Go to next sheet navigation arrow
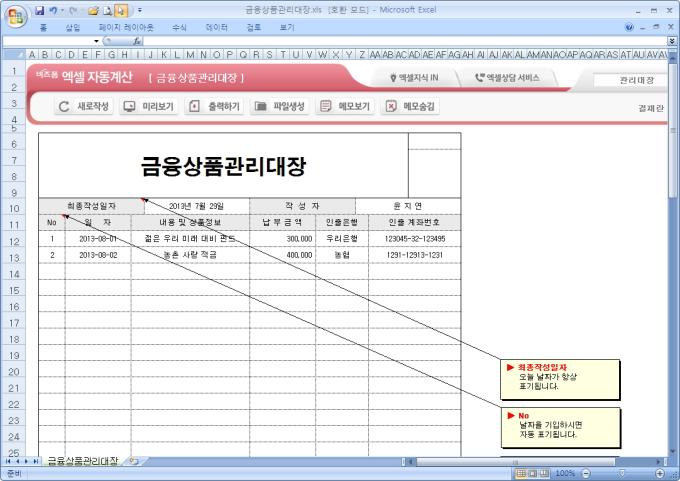The height and width of the screenshot is (481, 680). pyautogui.click(x=26, y=461)
